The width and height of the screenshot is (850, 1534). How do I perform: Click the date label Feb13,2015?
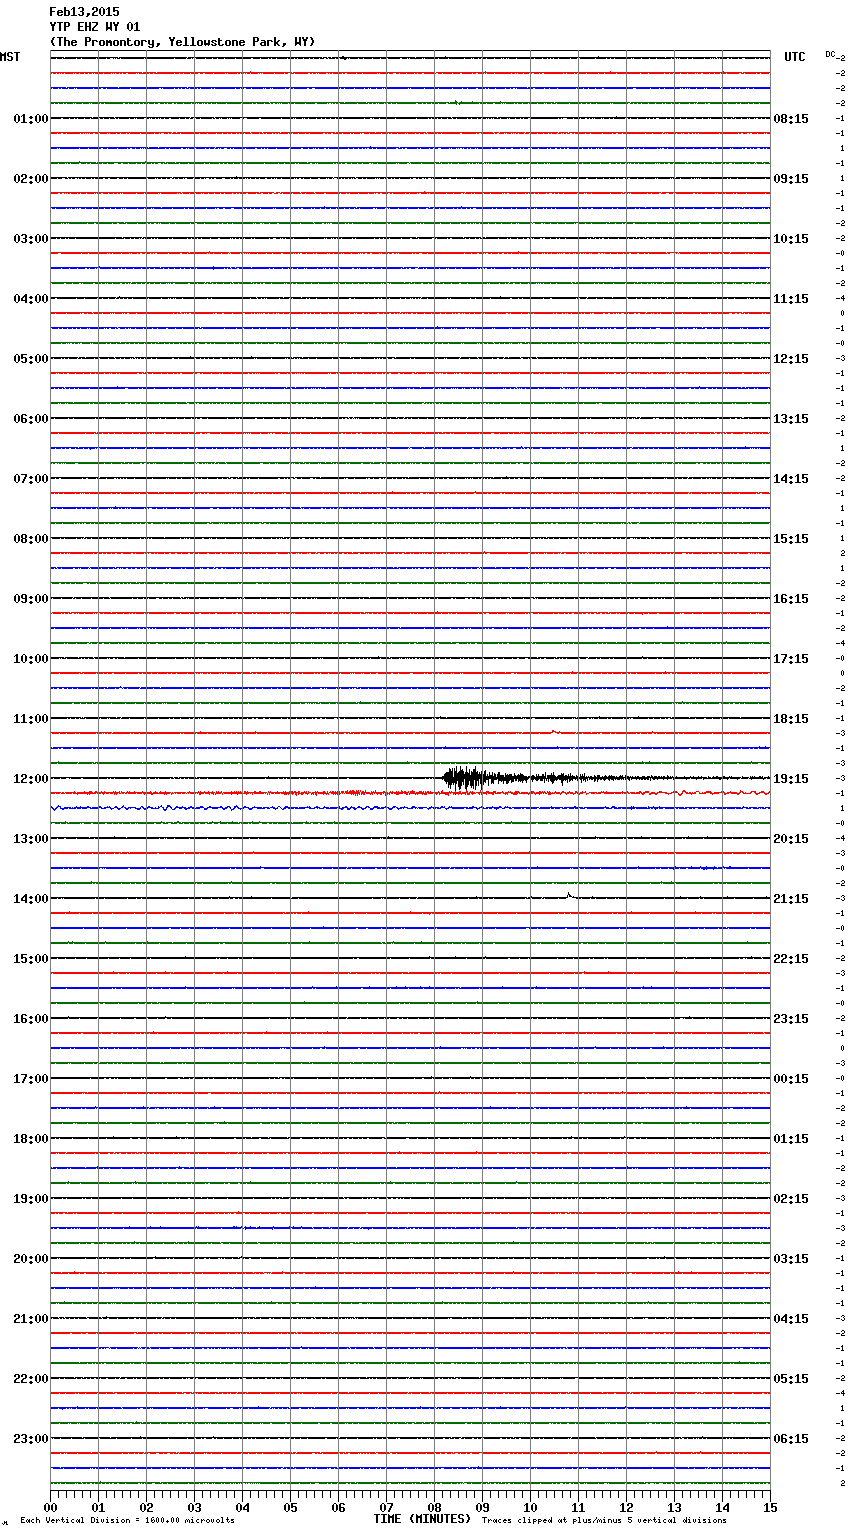(84, 12)
